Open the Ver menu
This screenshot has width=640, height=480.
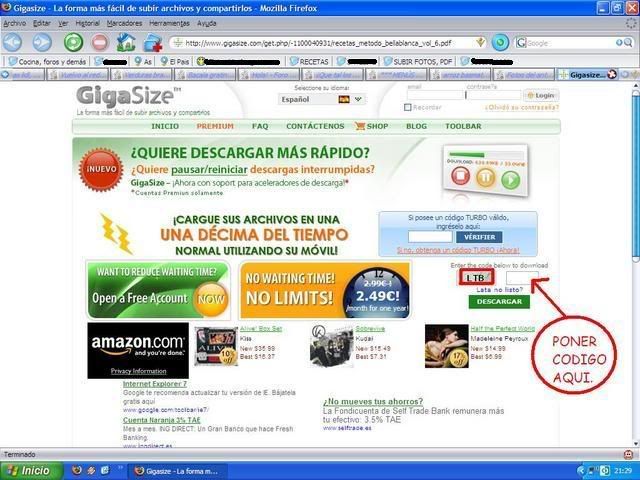pos(63,23)
